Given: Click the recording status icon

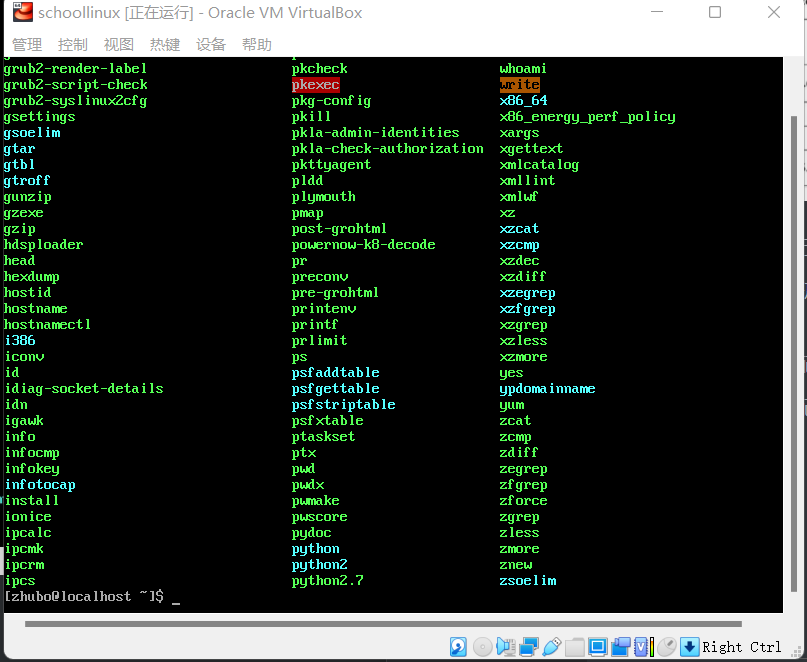Looking at the screenshot, I should [x=621, y=647].
